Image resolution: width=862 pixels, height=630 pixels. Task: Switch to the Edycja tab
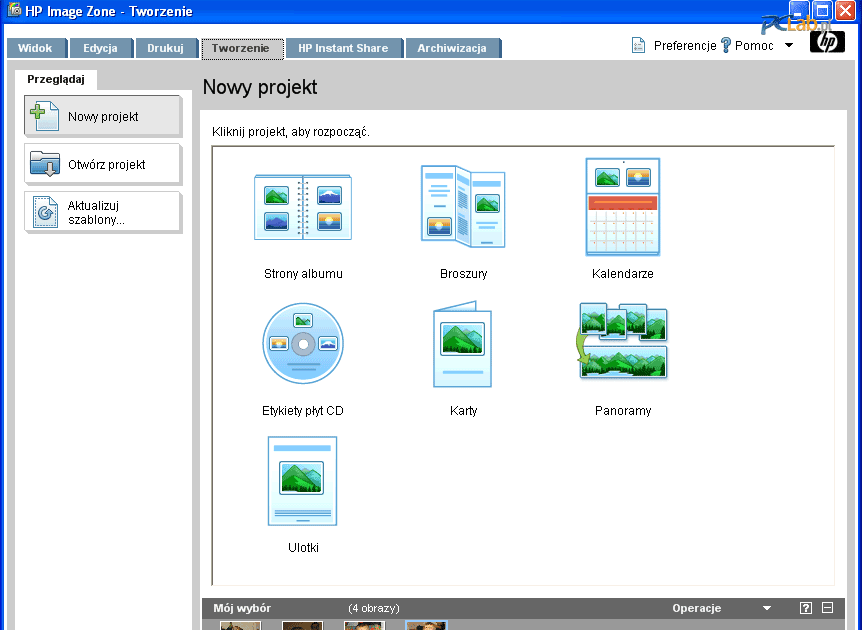point(102,48)
